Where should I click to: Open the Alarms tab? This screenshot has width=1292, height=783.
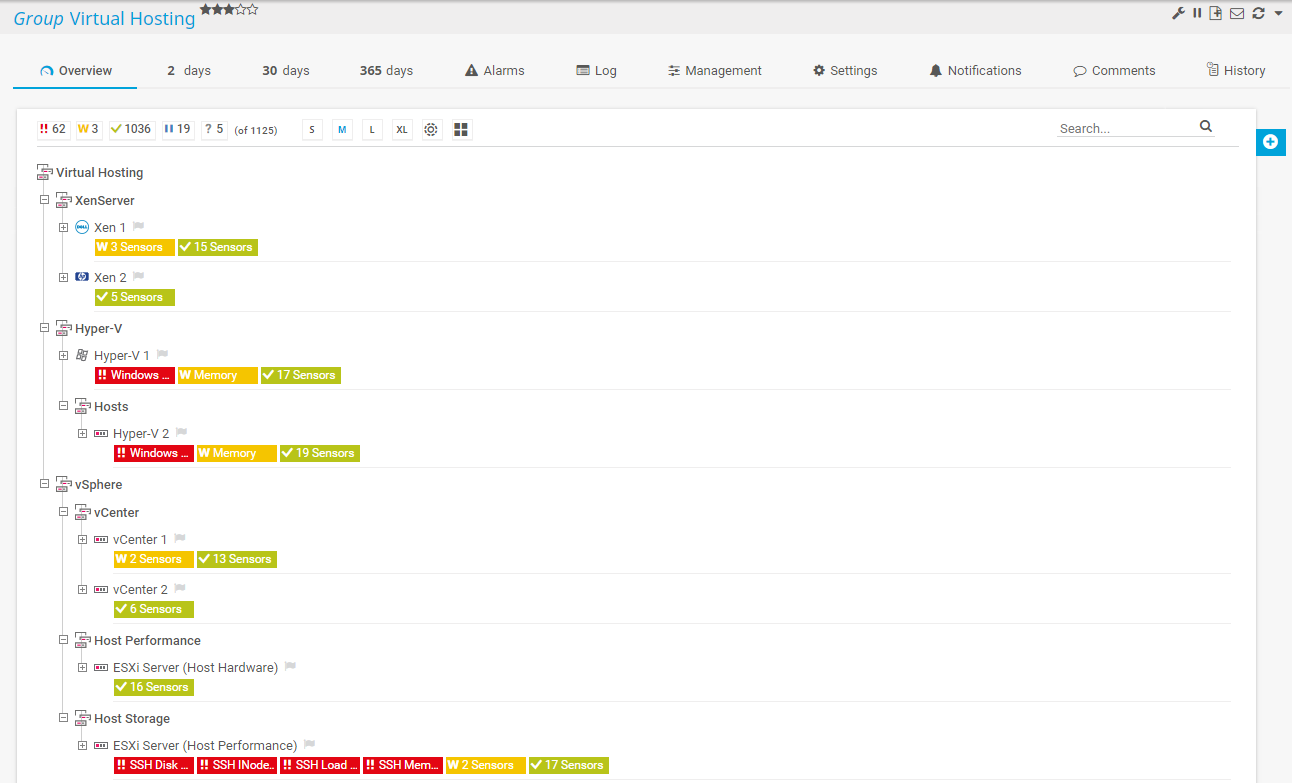coord(494,71)
